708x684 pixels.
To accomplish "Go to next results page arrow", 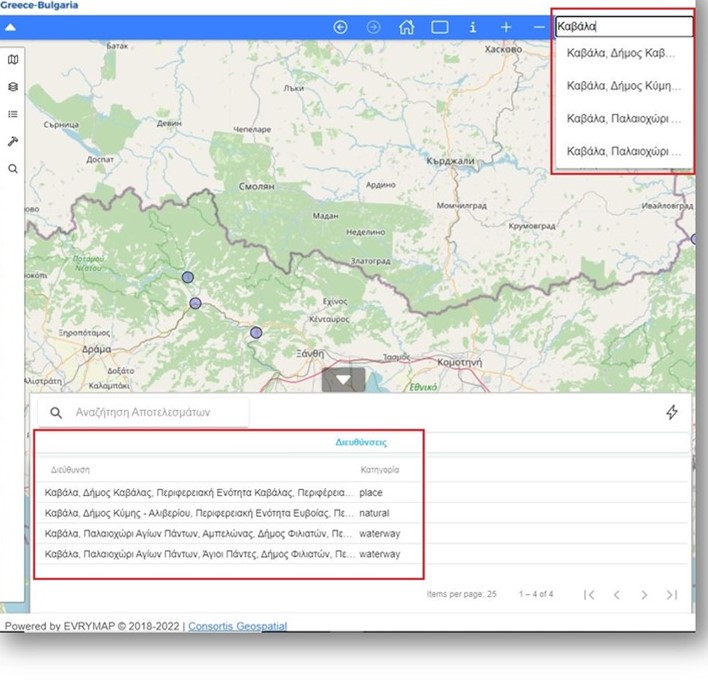I will tap(644, 595).
